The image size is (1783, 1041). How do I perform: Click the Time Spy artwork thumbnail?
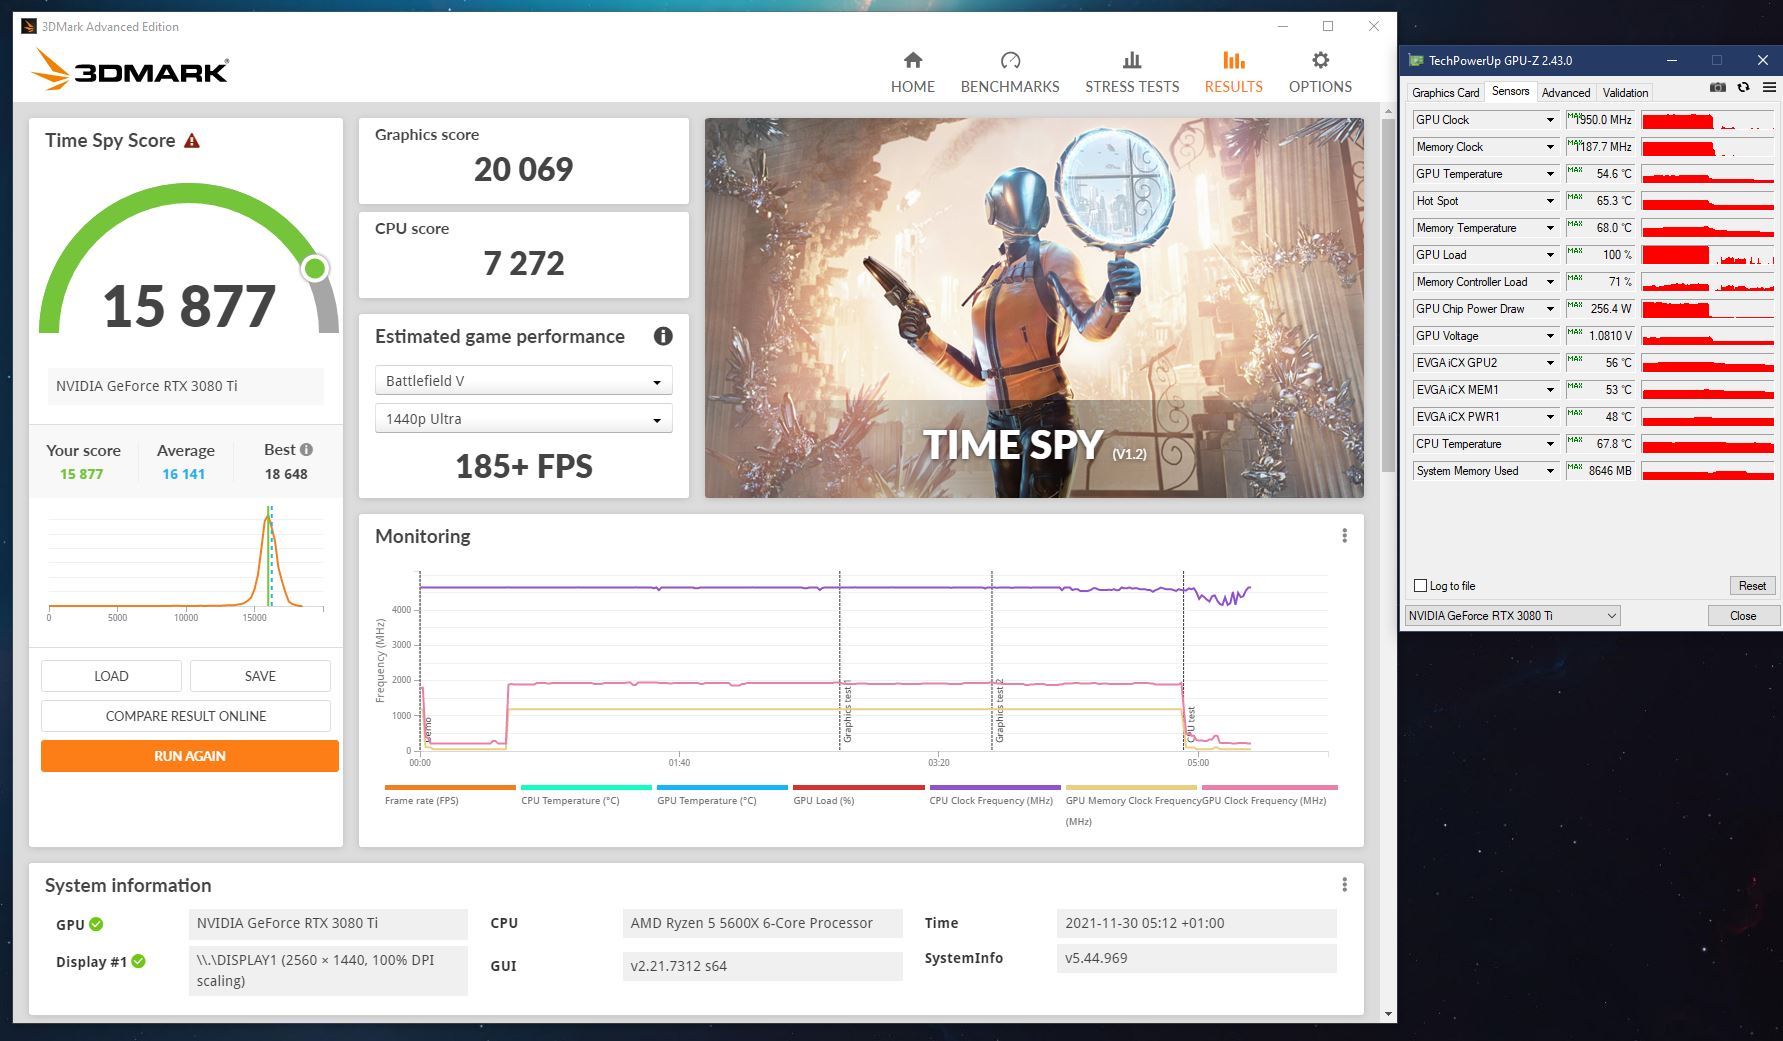pyautogui.click(x=1034, y=308)
